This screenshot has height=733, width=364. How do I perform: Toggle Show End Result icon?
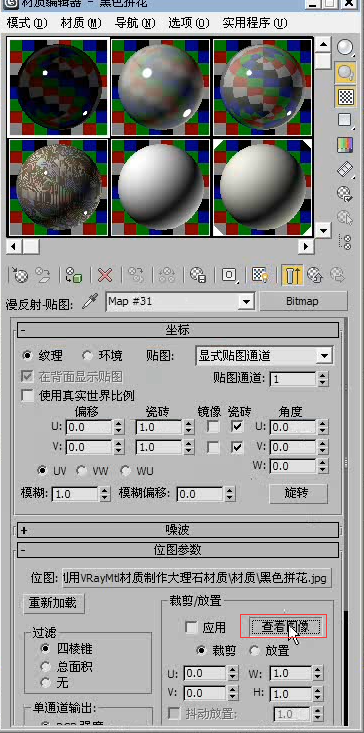pyautogui.click(x=292, y=274)
